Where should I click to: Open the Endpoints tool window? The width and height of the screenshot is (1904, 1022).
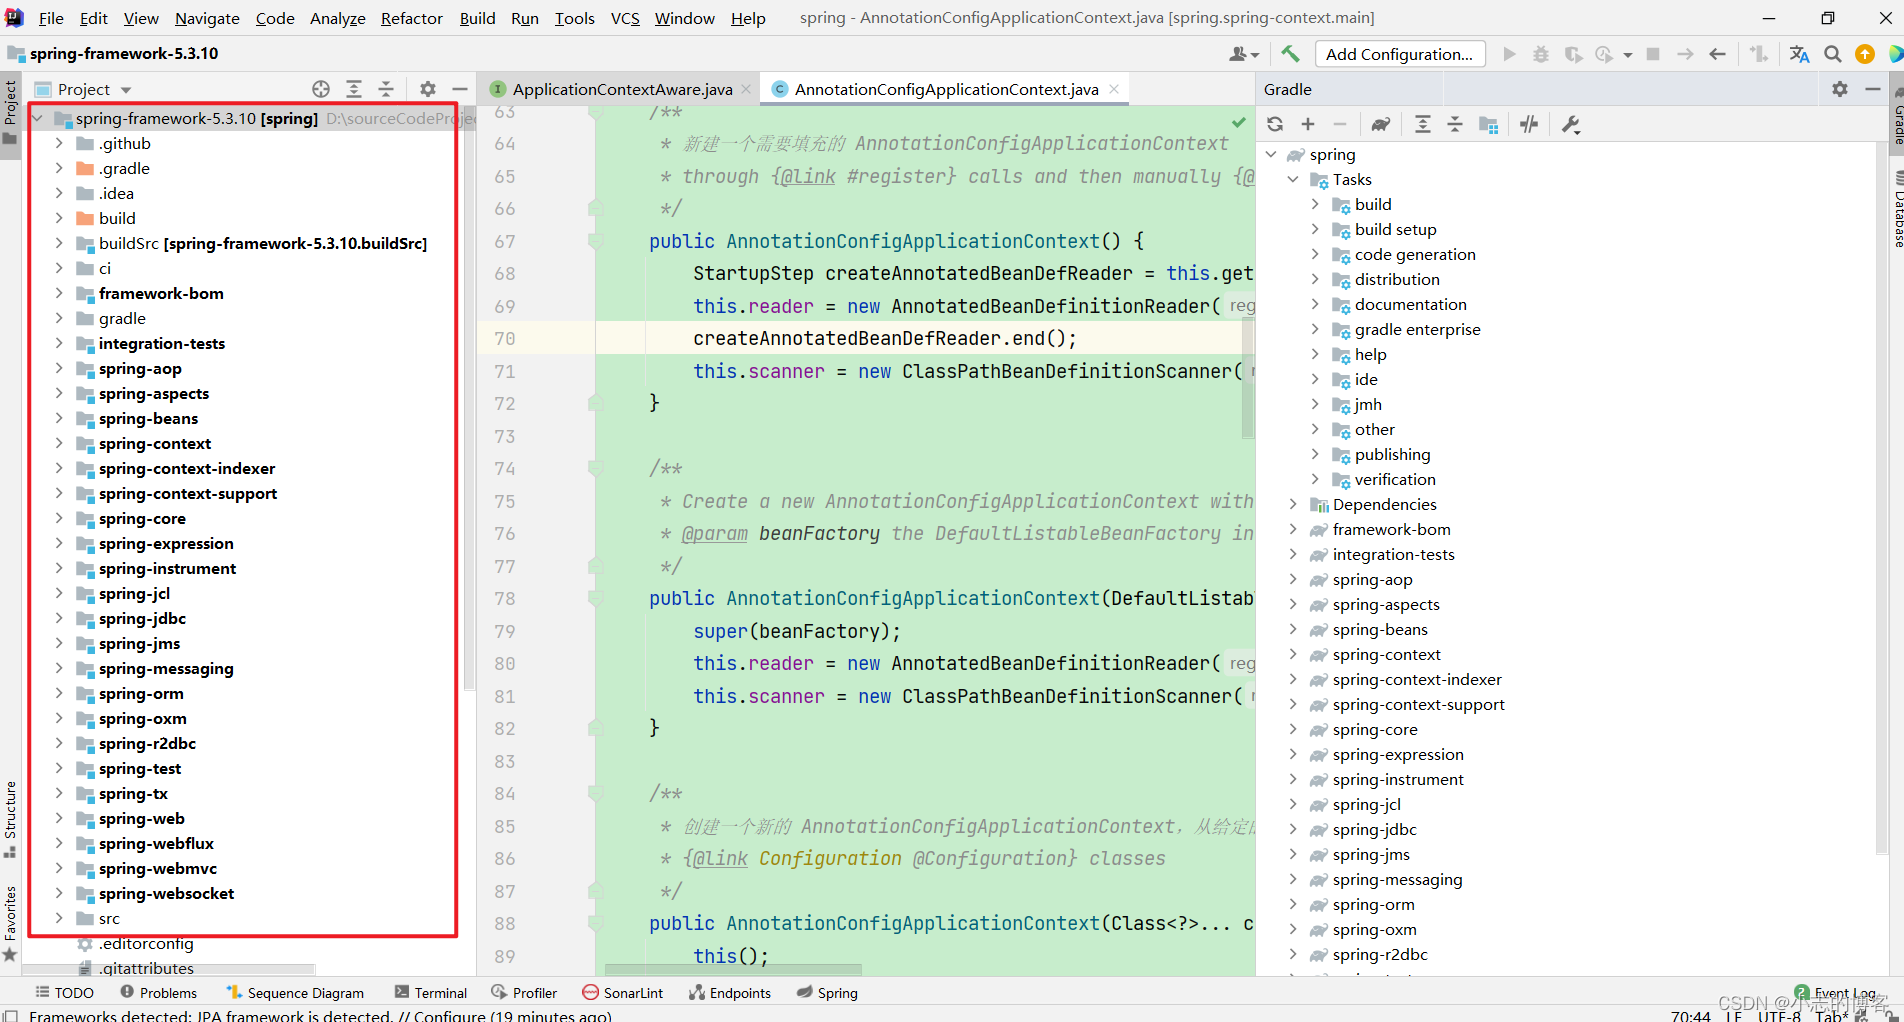(730, 992)
